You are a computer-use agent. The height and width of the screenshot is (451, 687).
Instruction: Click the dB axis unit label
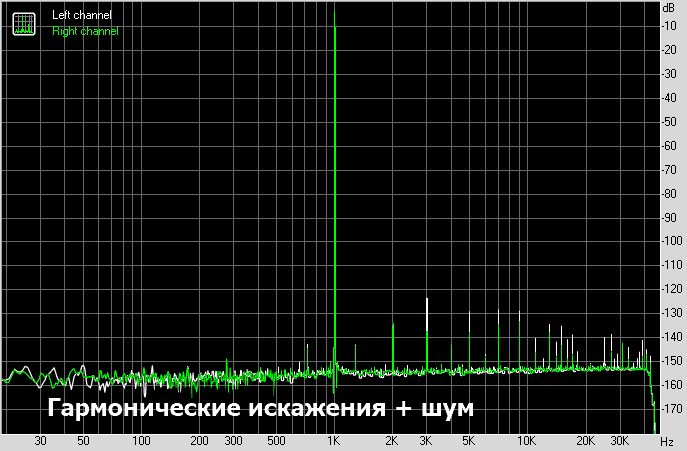tap(669, 8)
